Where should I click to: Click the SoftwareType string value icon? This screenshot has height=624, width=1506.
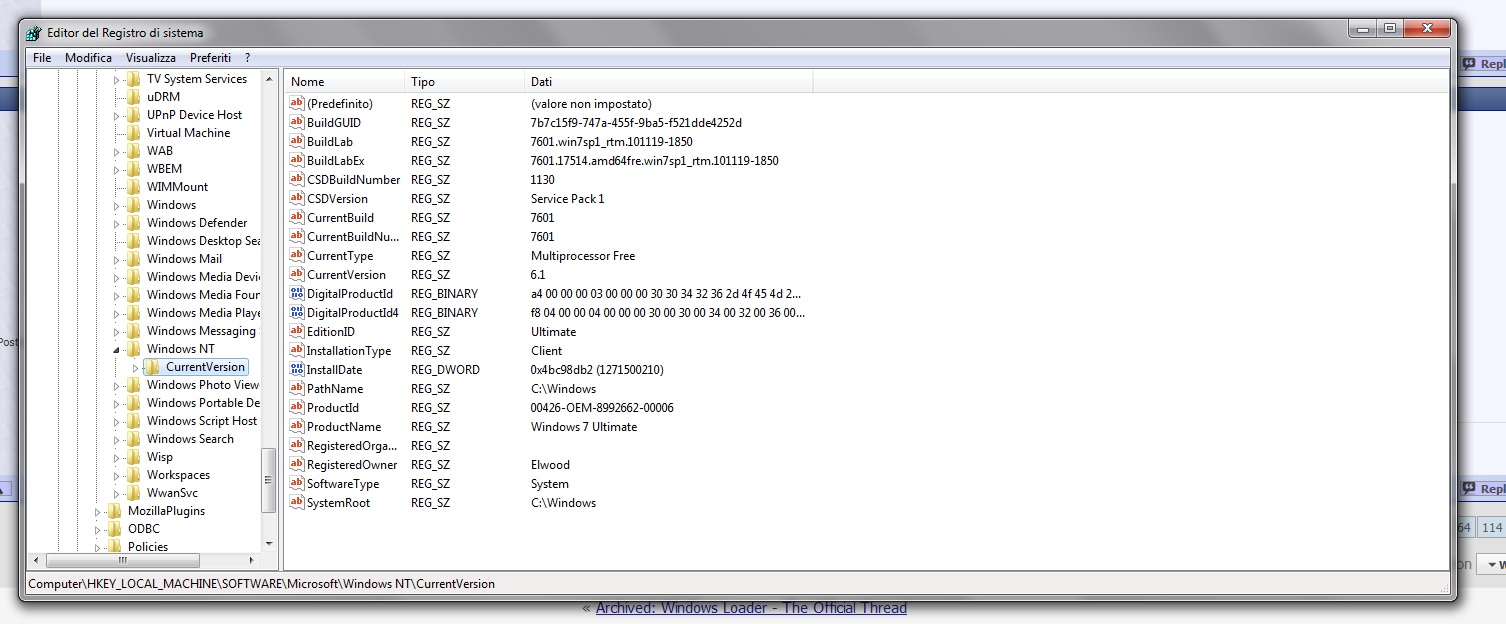click(296, 483)
